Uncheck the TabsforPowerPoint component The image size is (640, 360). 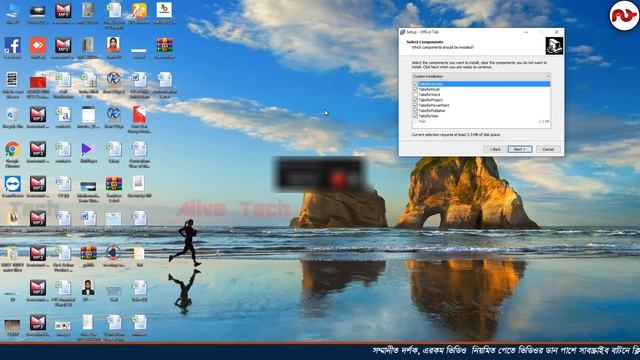(416, 105)
